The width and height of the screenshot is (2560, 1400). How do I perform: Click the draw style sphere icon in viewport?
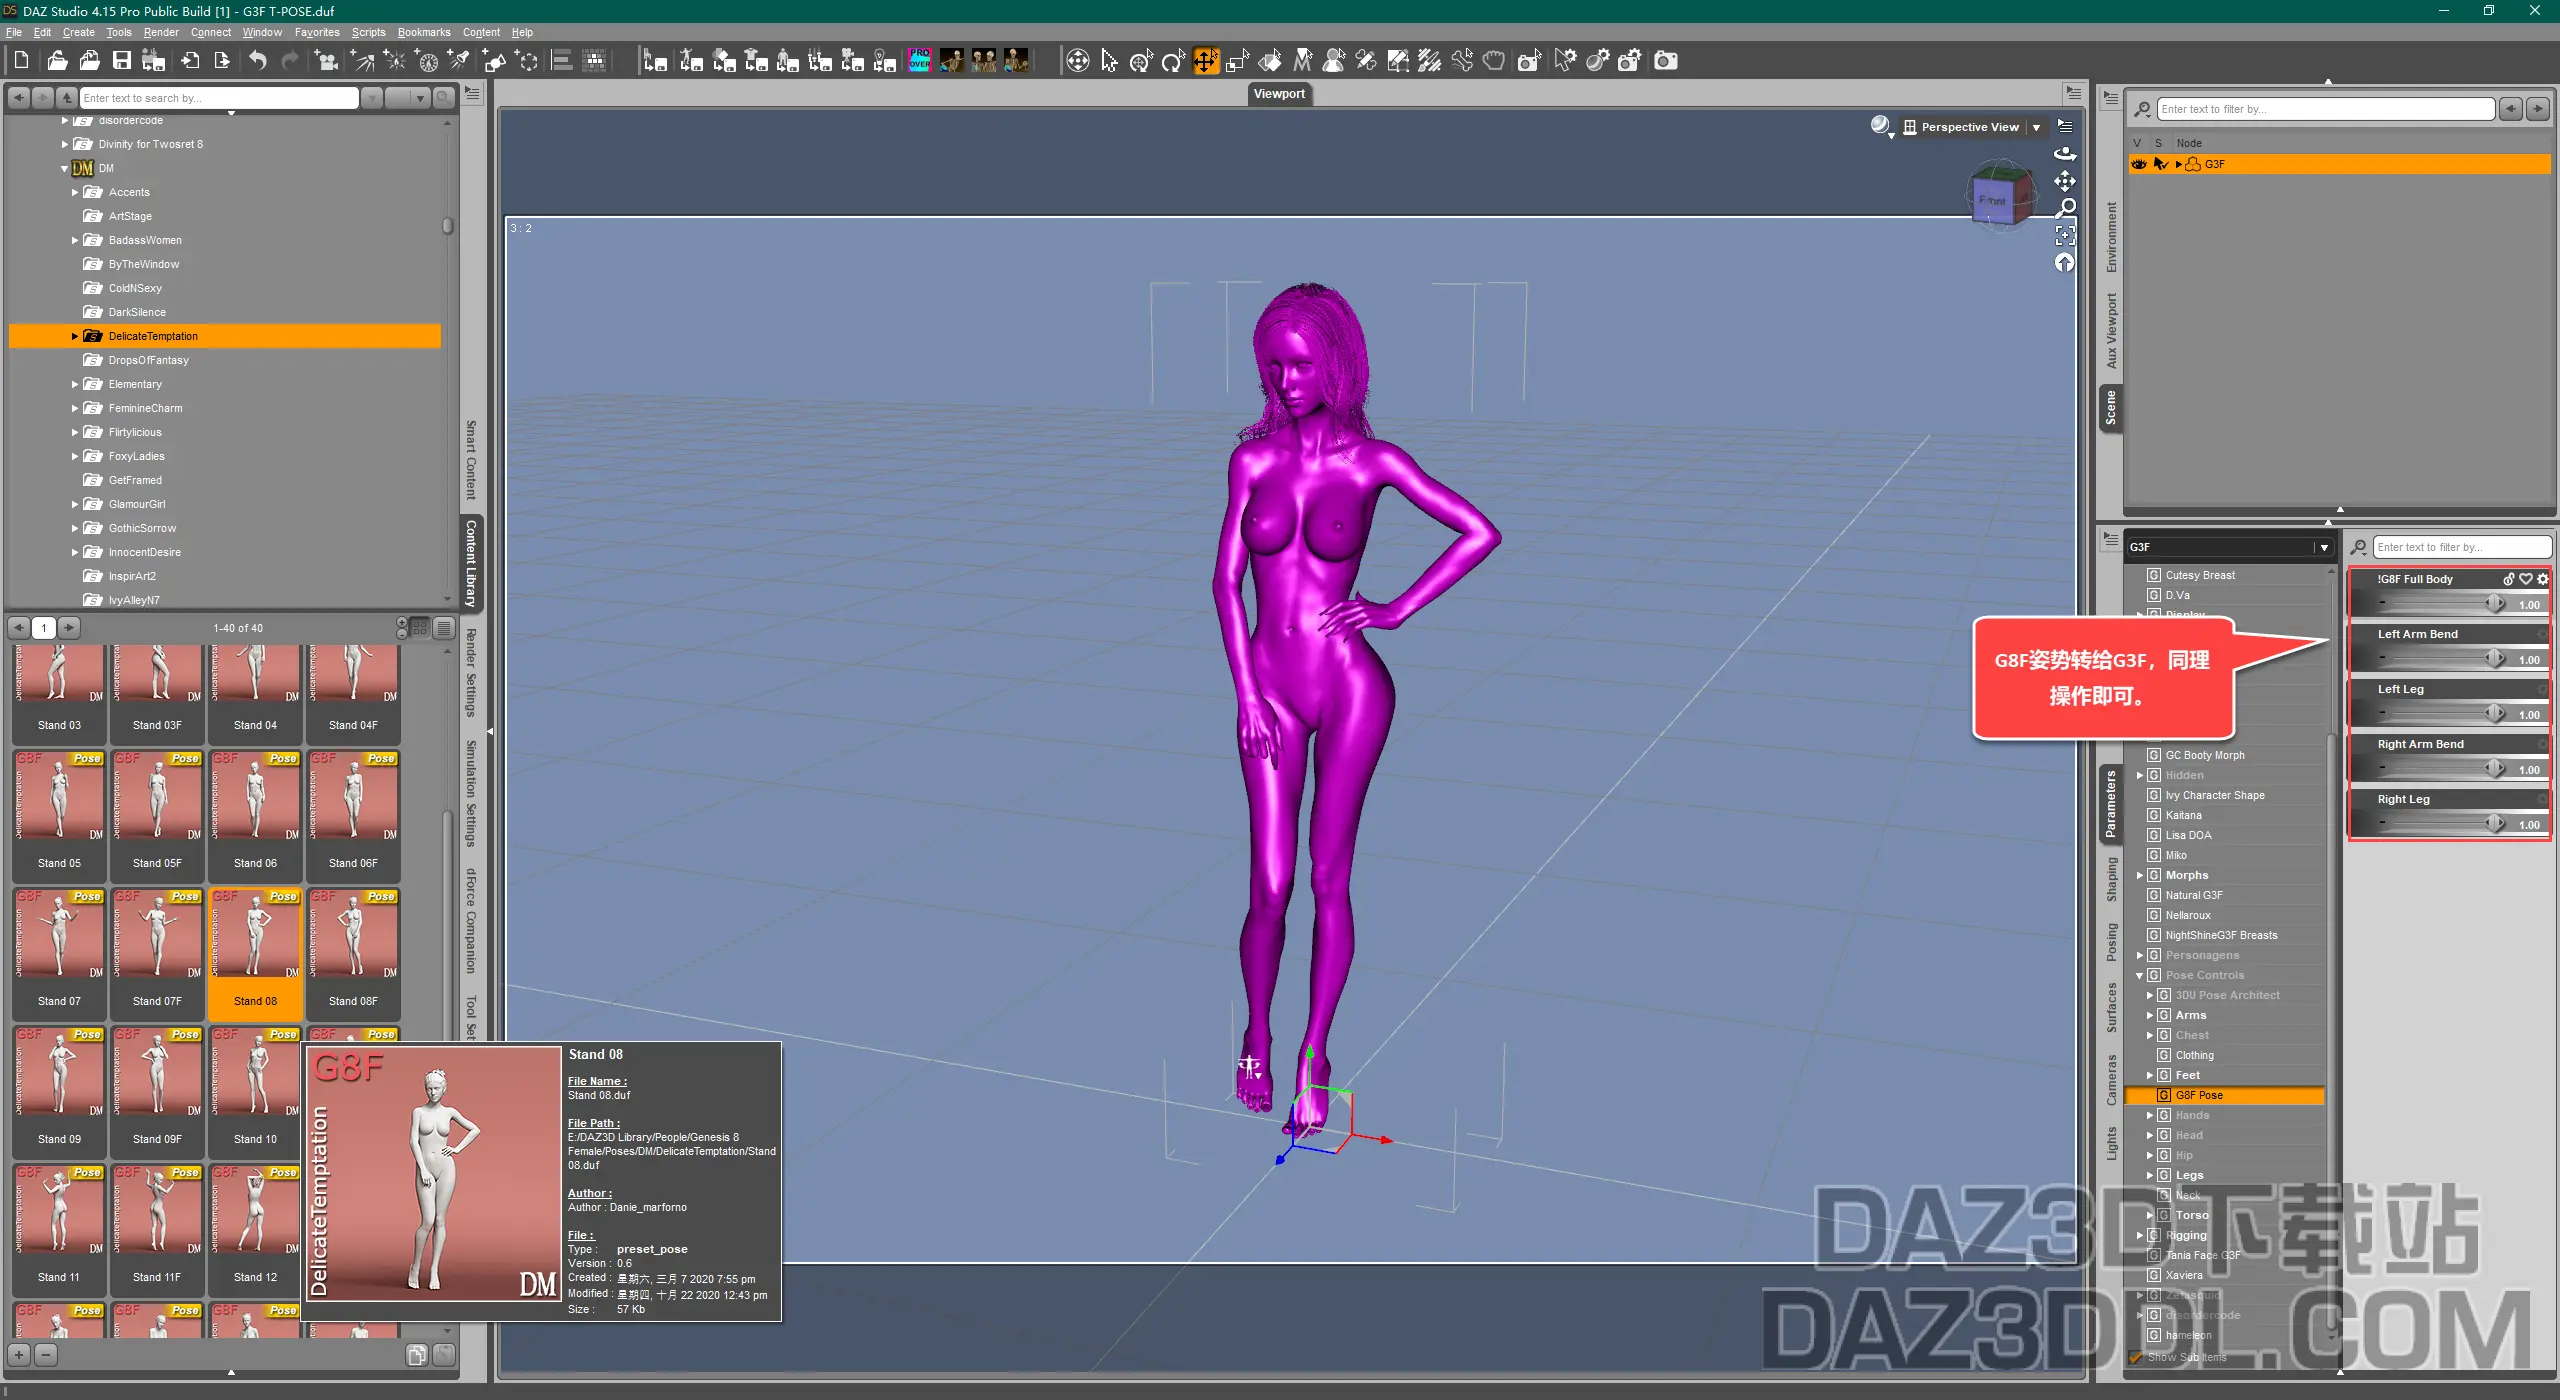[1881, 126]
